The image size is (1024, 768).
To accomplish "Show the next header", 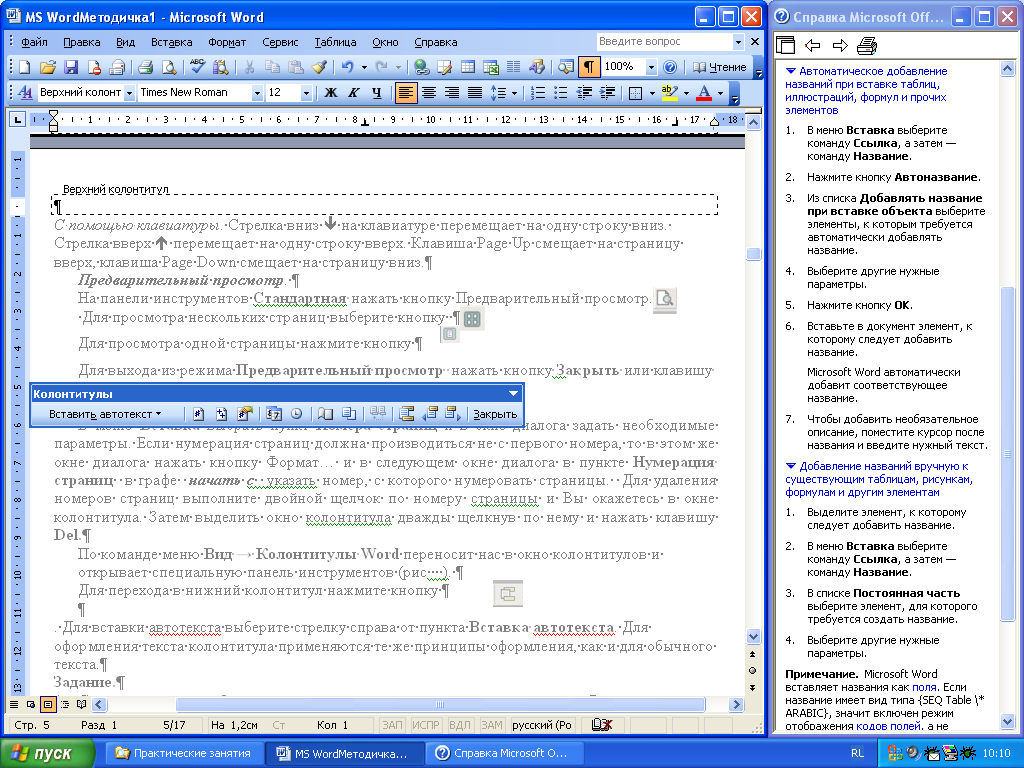I will [x=453, y=413].
